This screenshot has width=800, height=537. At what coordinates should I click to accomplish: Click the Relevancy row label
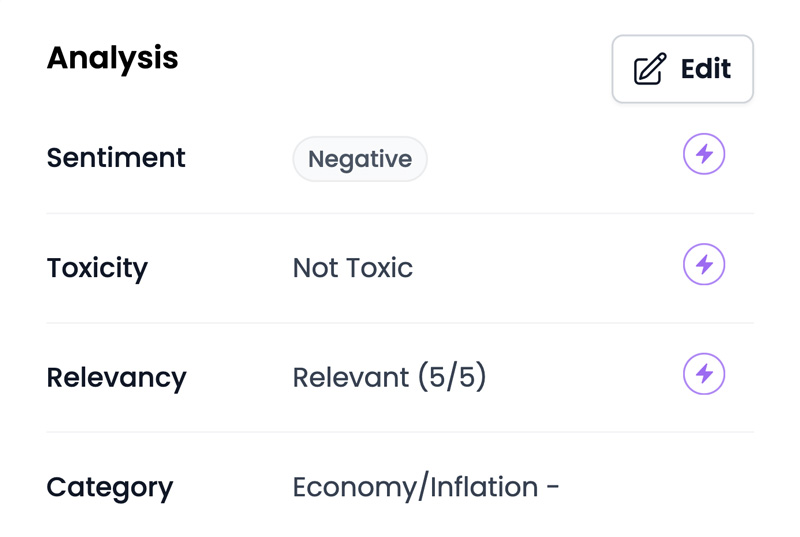116,378
